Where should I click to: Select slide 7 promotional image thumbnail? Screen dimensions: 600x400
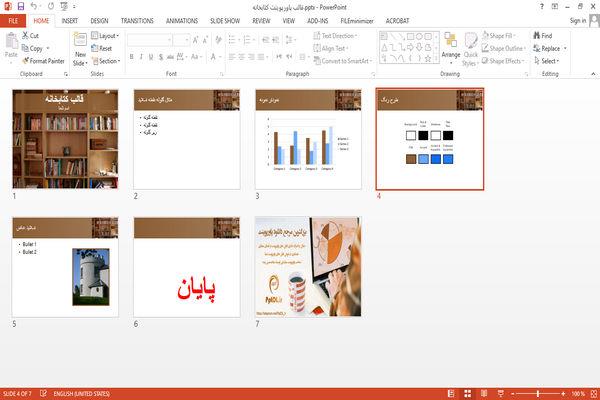pyautogui.click(x=308, y=267)
